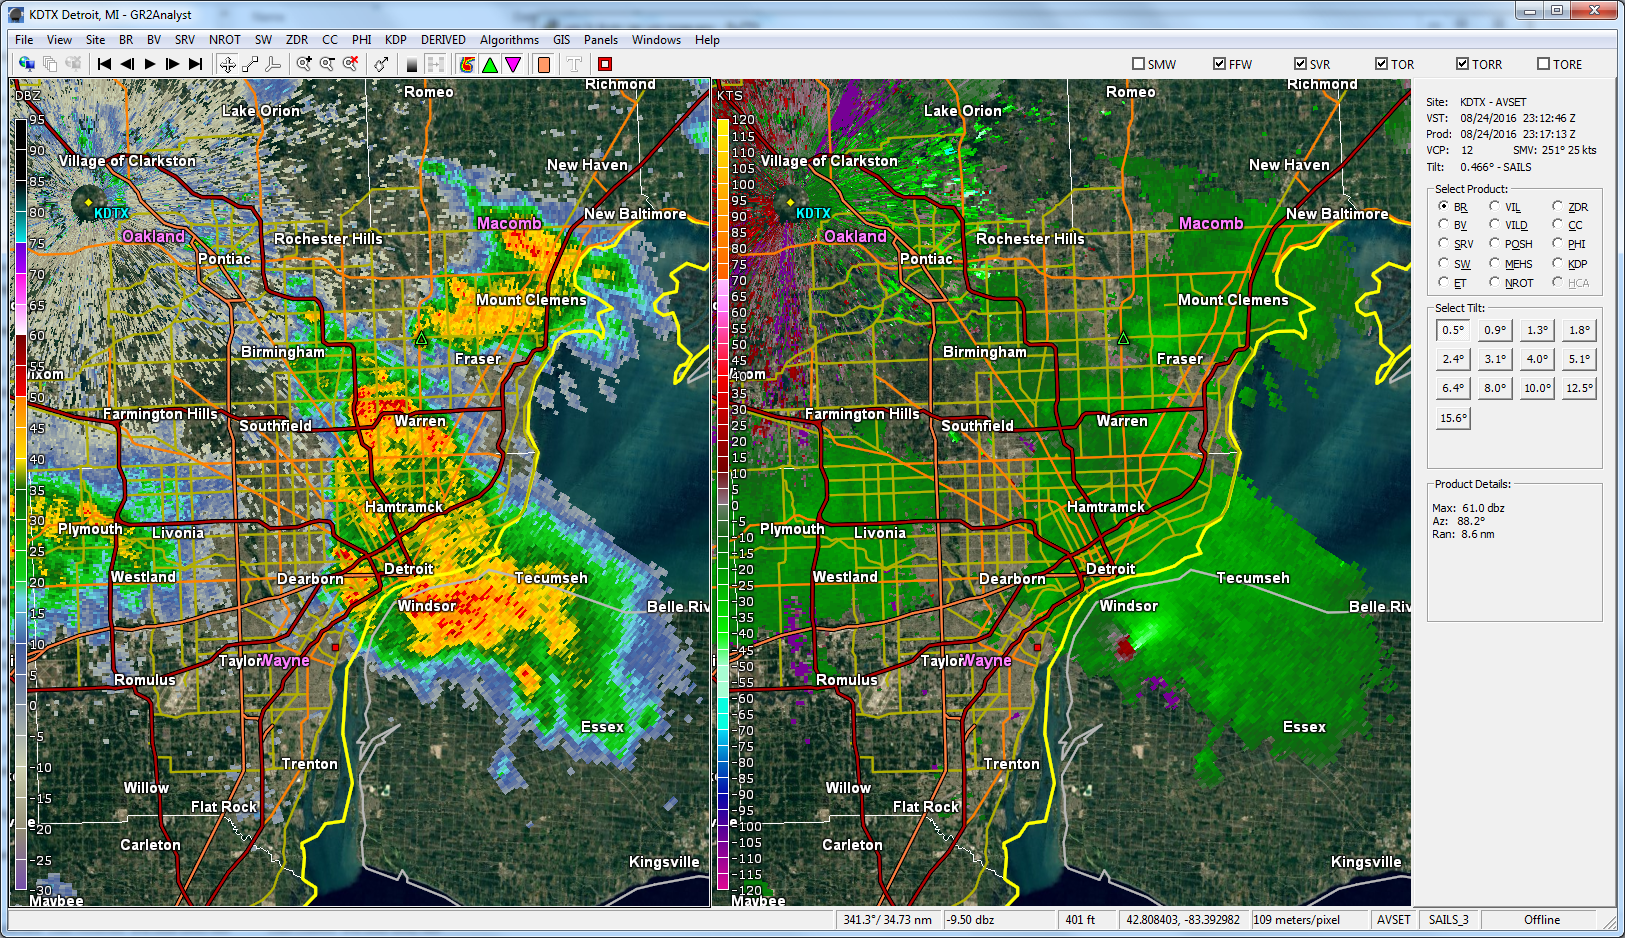The image size is (1625, 938).
Task: Open the View menu
Action: 59,40
